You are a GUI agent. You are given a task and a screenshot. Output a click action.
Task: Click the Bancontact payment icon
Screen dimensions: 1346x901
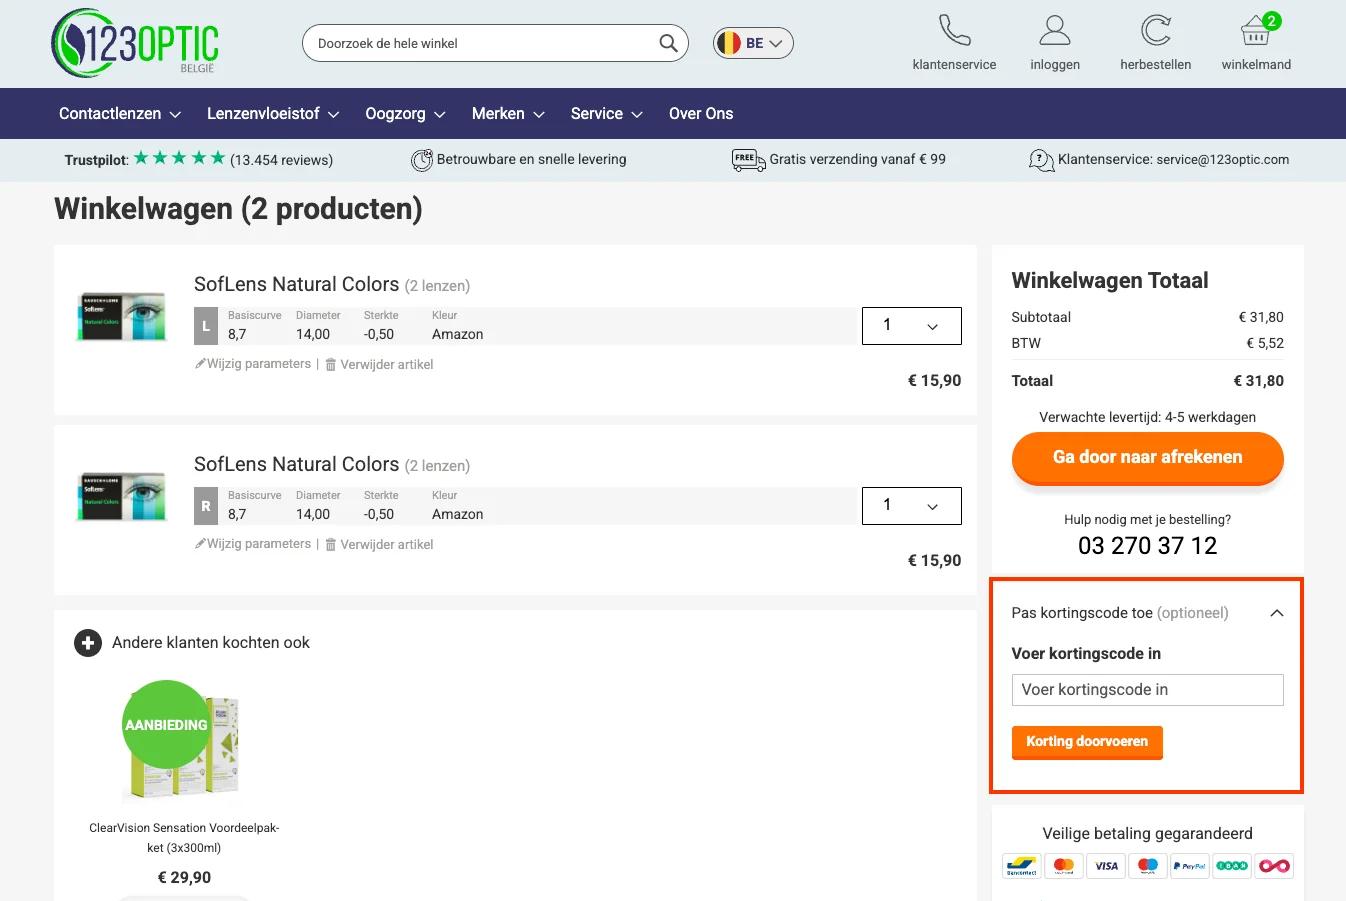(1021, 866)
